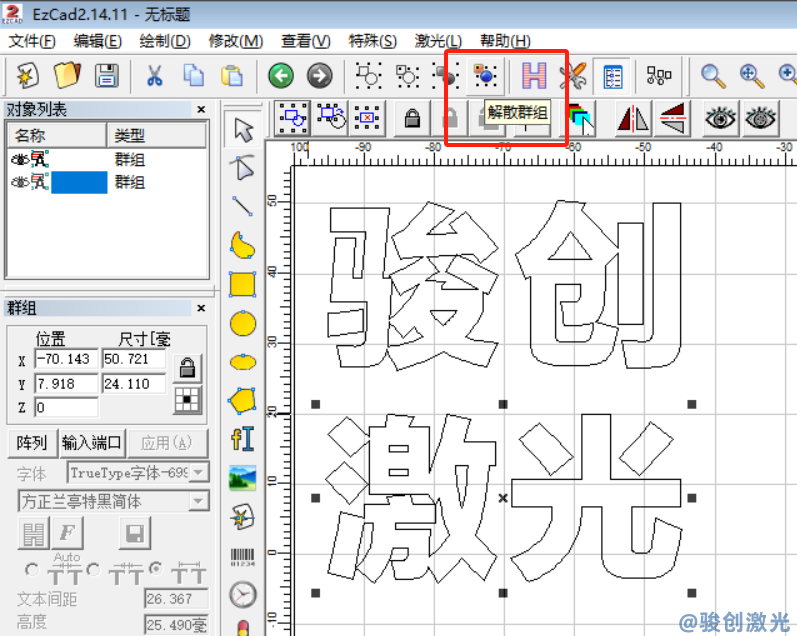Click Y position field 7.918
This screenshot has width=797, height=636.
[66, 383]
